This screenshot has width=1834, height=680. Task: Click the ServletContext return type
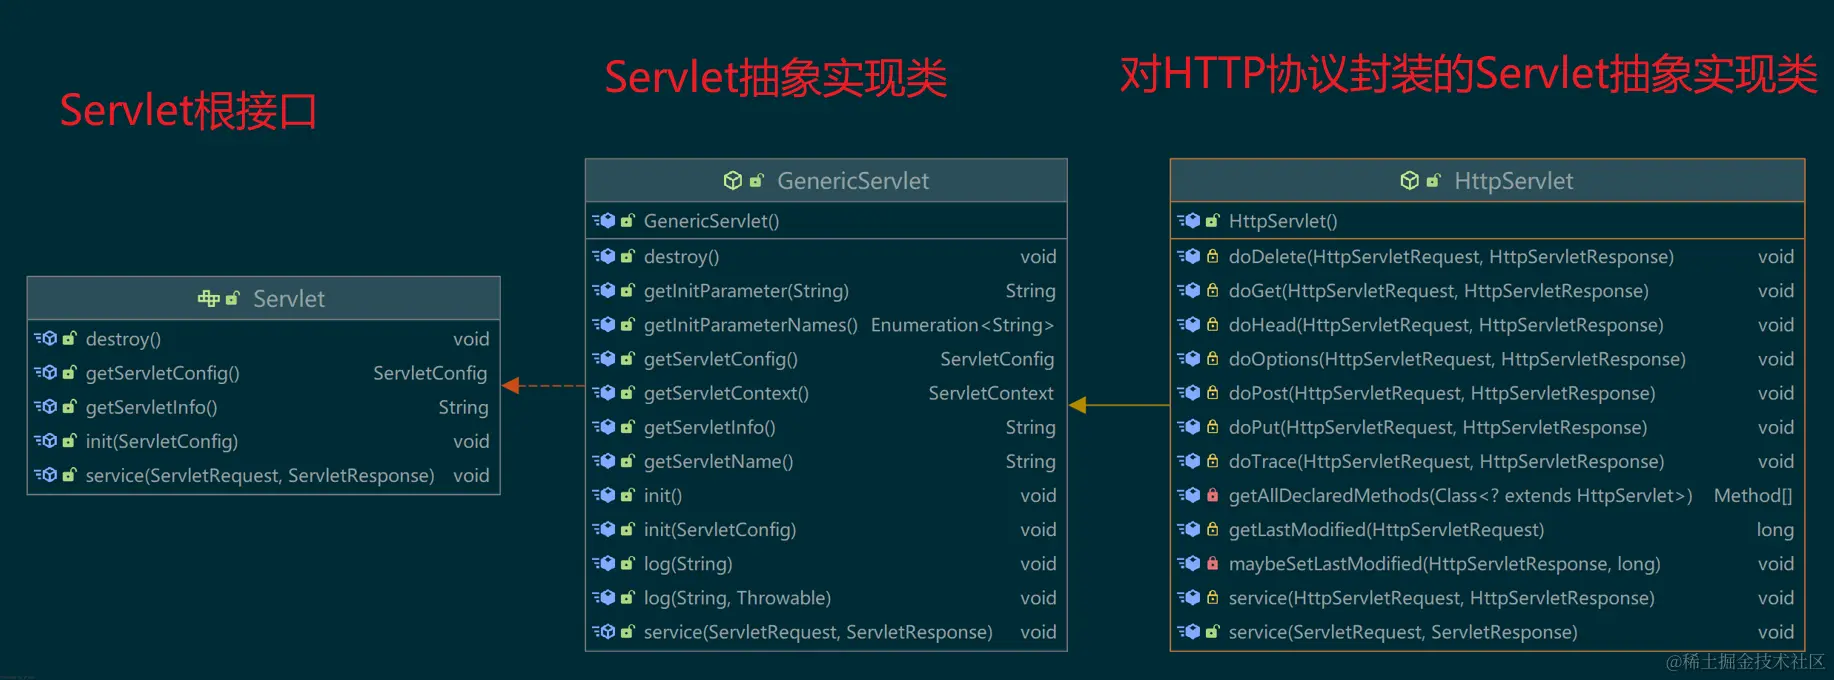pos(991,393)
